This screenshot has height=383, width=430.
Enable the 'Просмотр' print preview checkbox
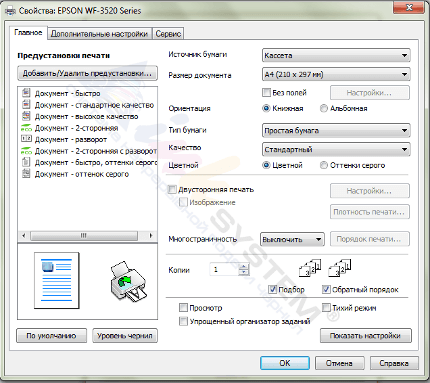pyautogui.click(x=183, y=307)
